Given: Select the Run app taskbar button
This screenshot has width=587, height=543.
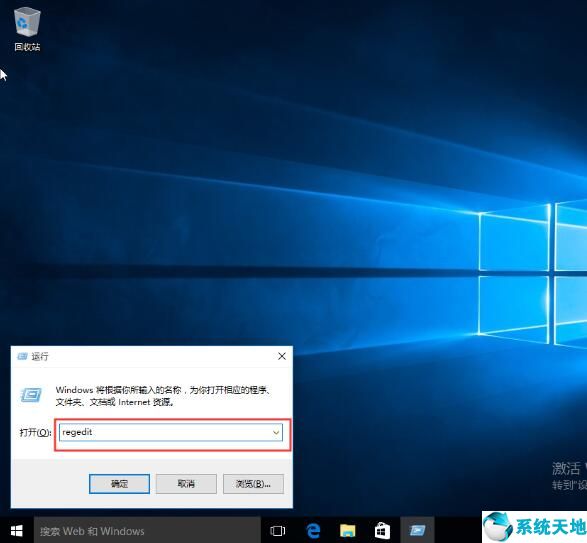Looking at the screenshot, I should click(x=417, y=531).
